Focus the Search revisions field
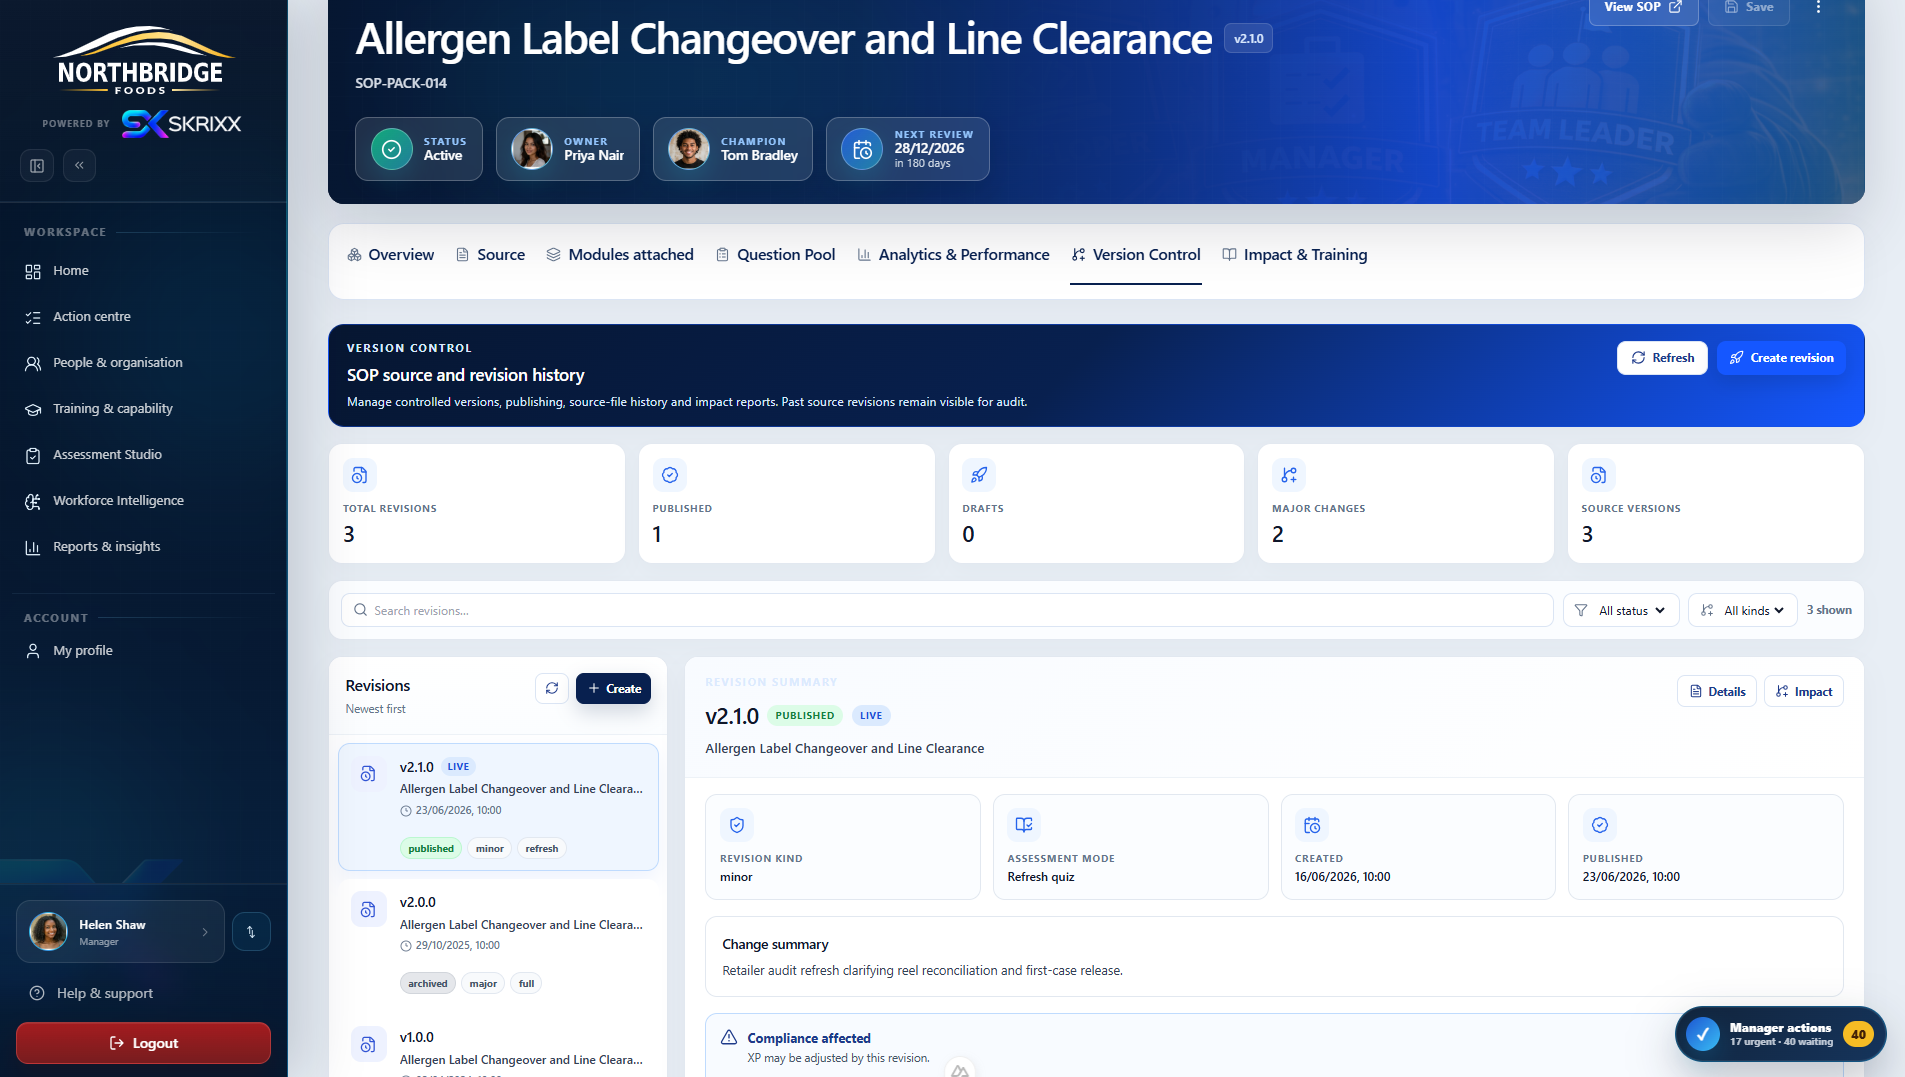 point(947,610)
